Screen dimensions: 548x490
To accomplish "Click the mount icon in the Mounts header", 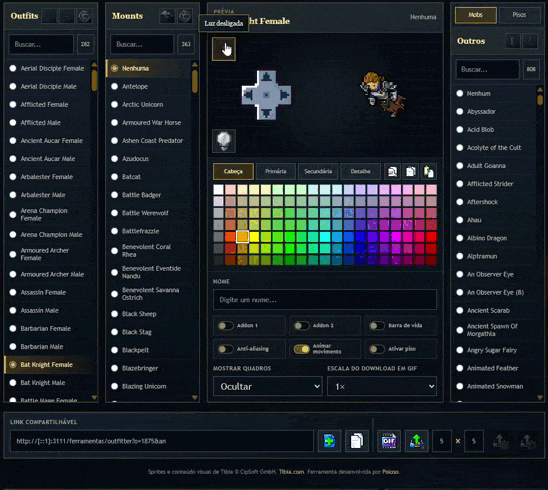I will 167,16.
